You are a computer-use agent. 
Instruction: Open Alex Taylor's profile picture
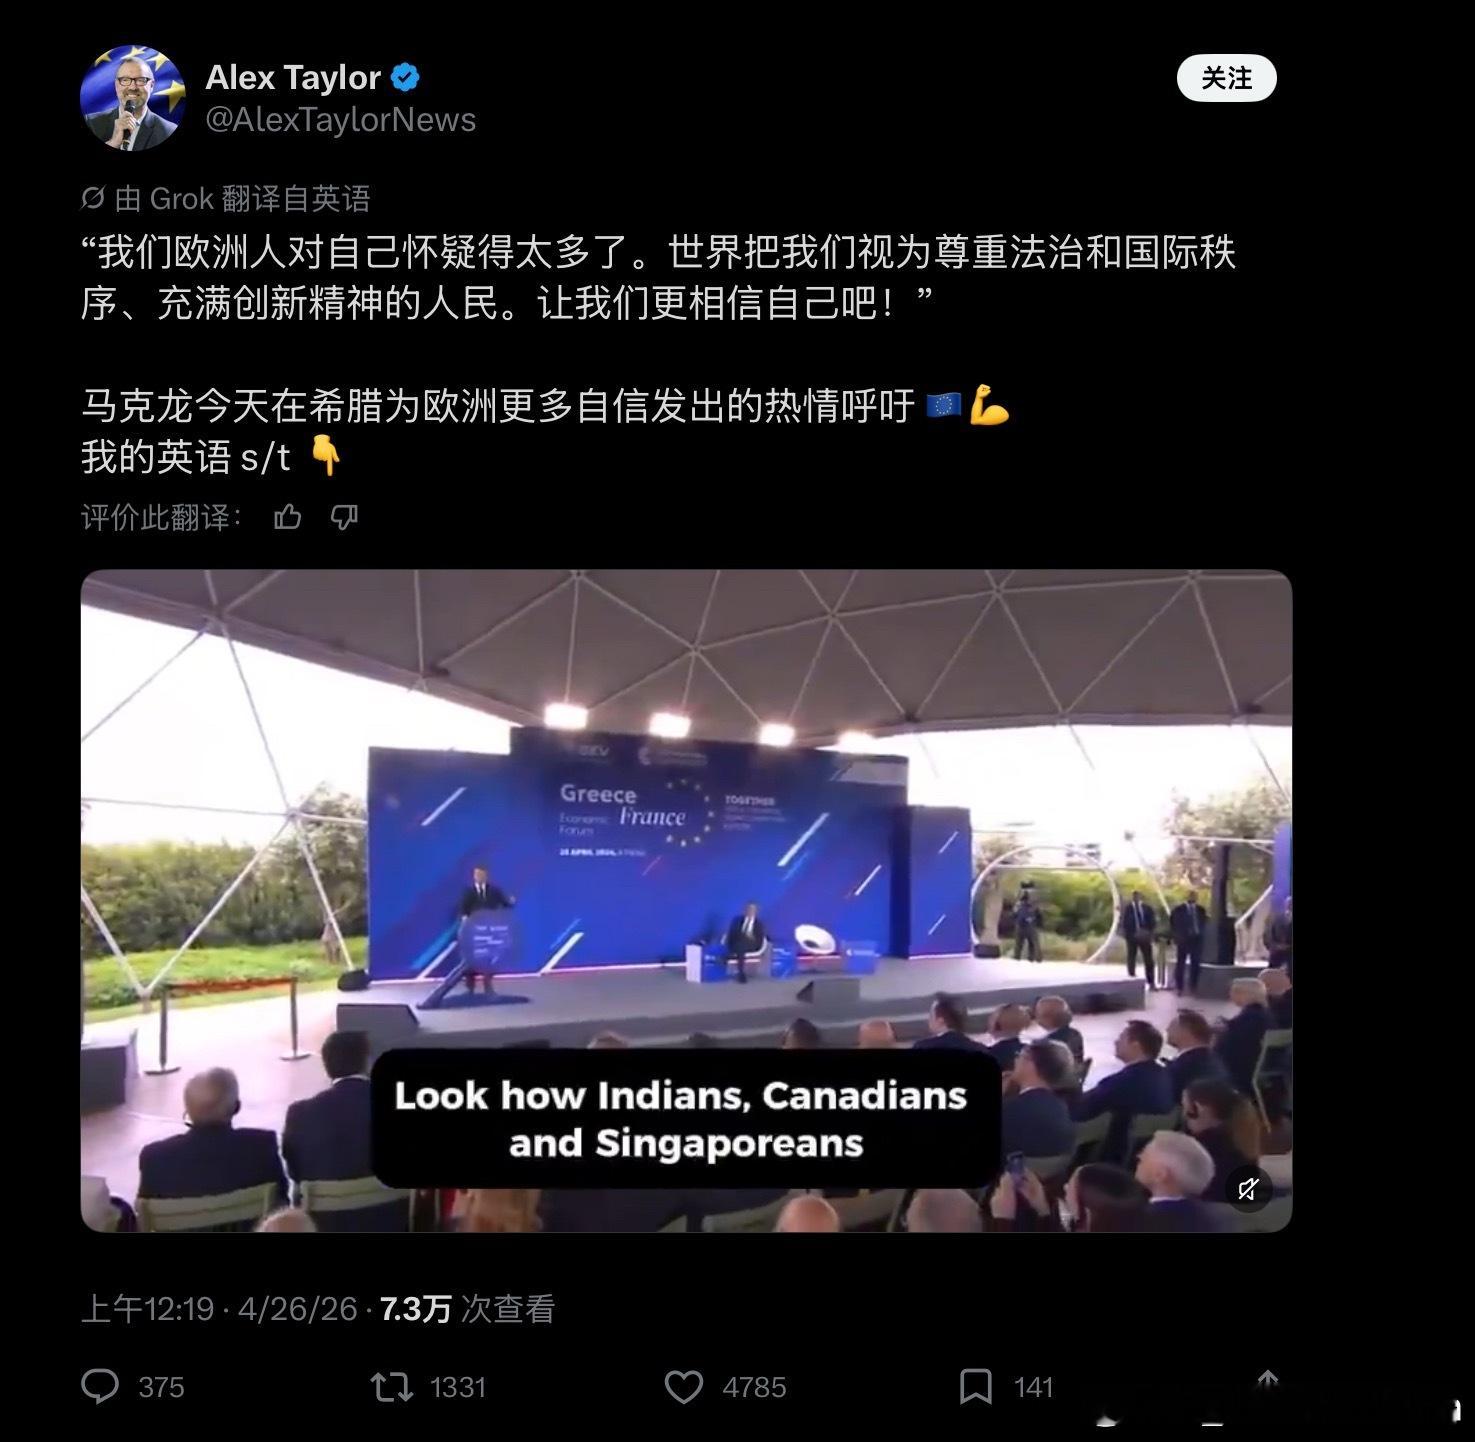(x=132, y=98)
